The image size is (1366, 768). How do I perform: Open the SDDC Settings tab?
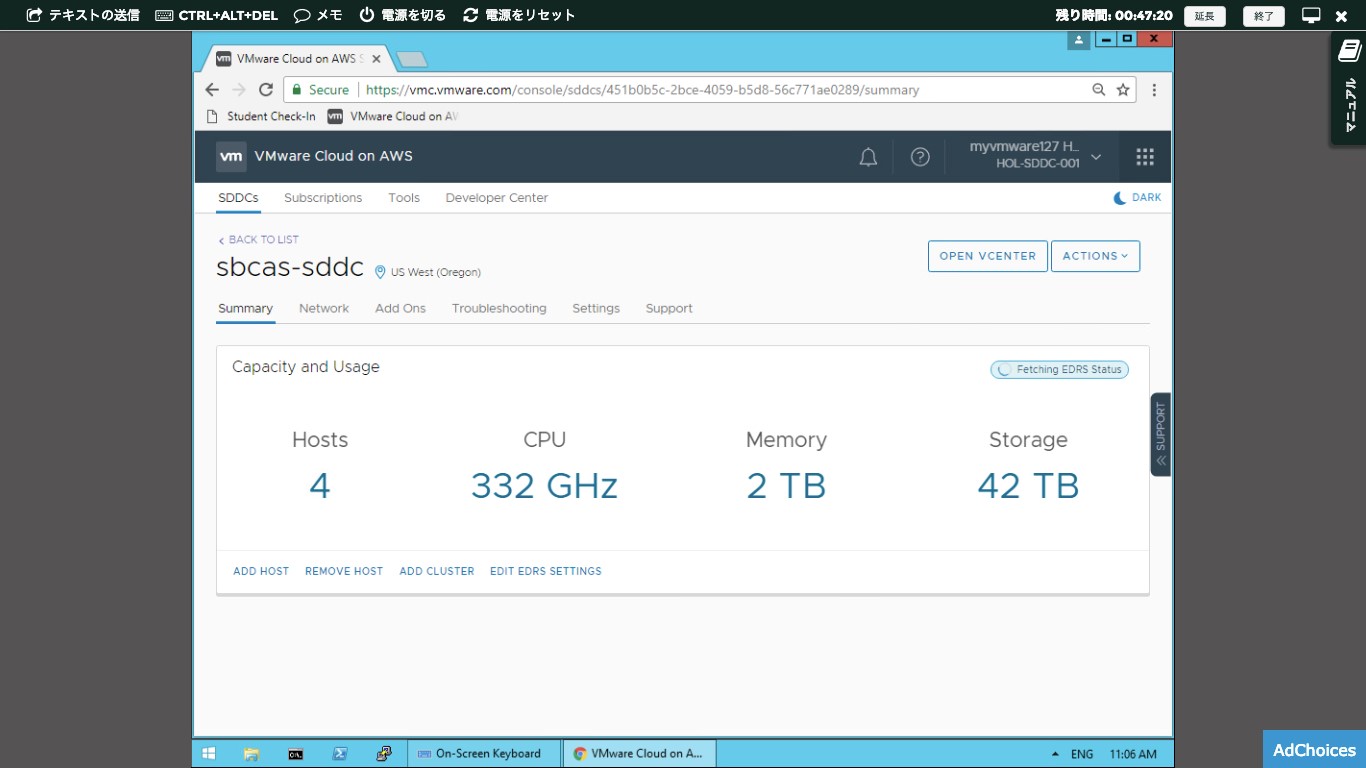click(x=596, y=309)
